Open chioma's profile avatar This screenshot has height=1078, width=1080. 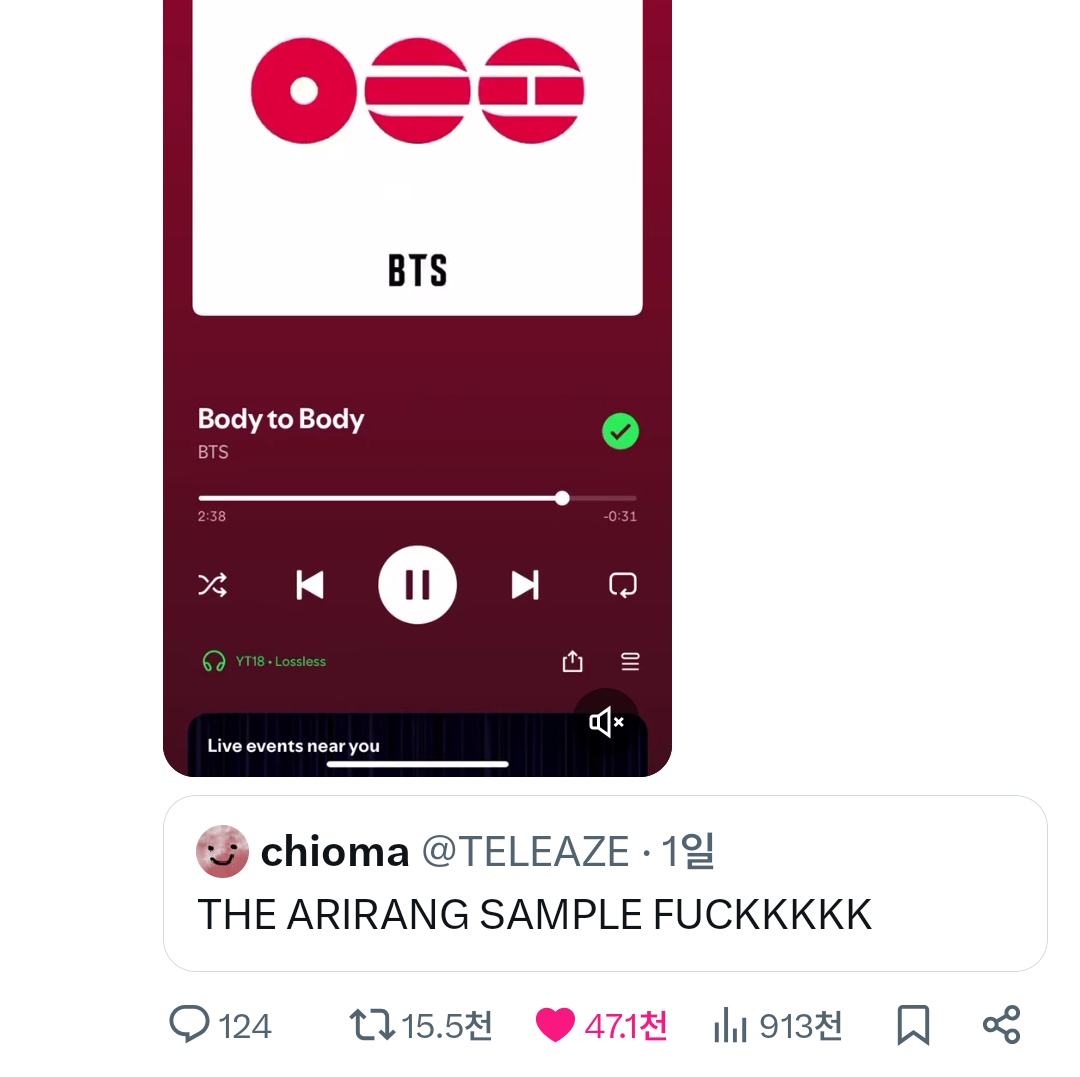click(x=222, y=852)
